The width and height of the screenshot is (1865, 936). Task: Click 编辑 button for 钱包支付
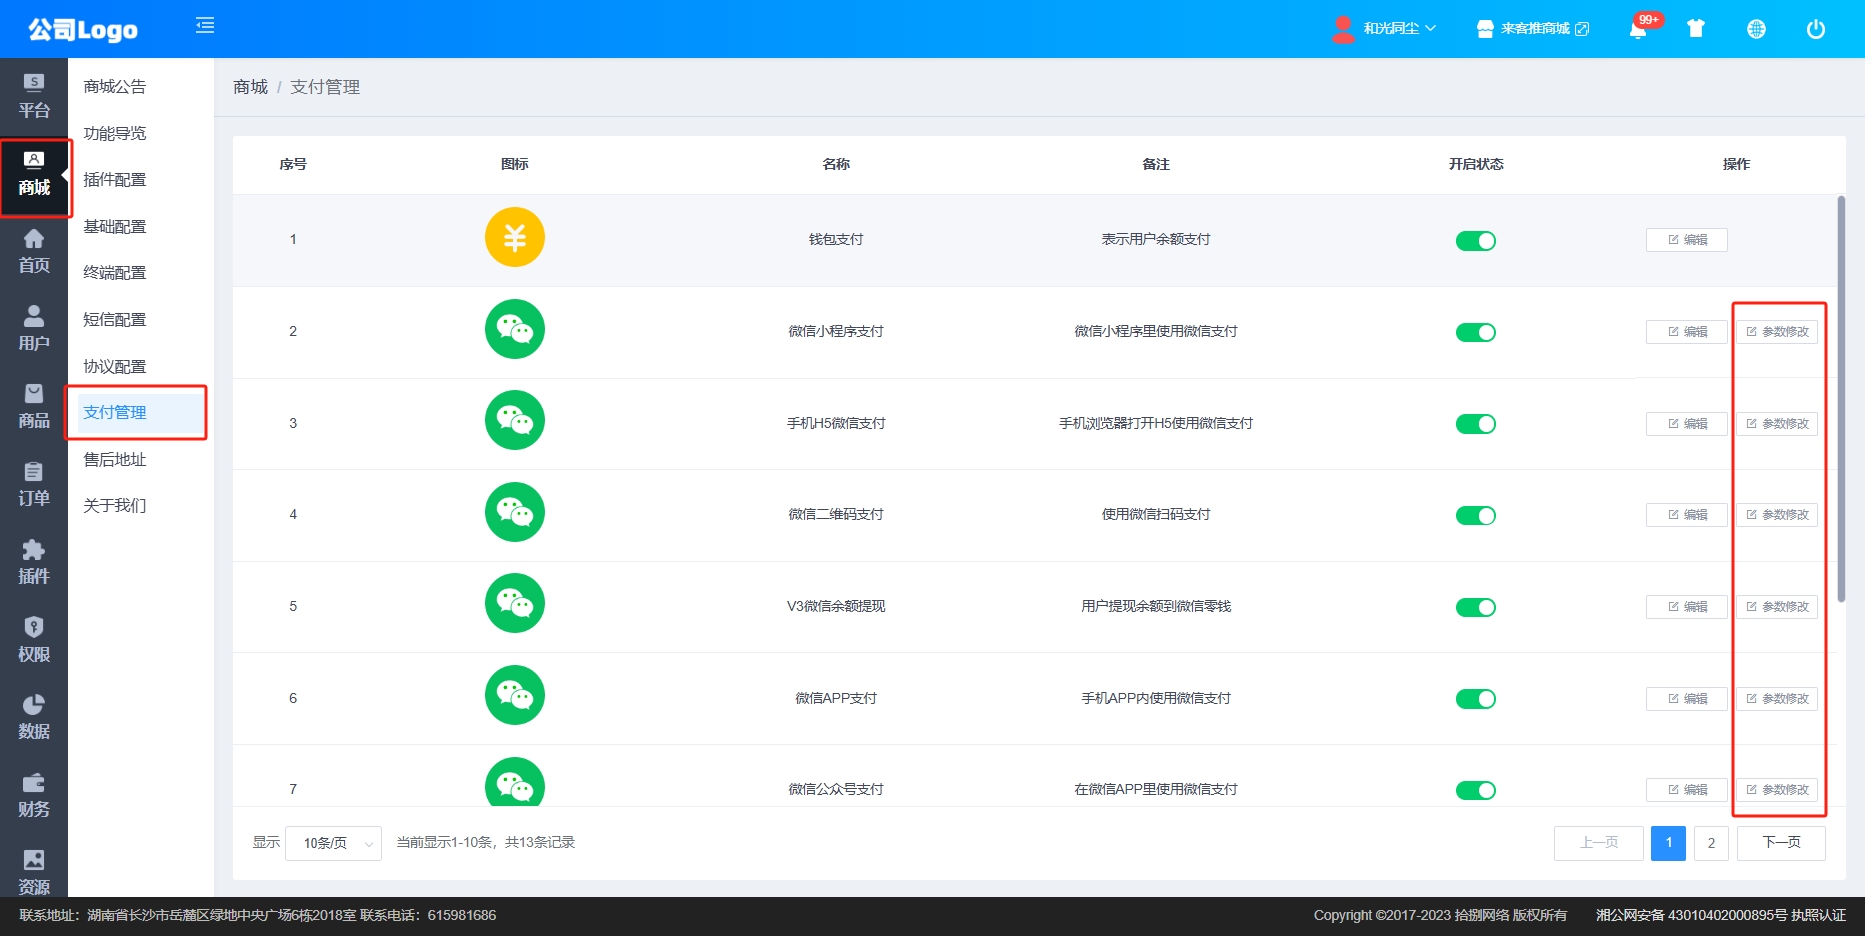[x=1686, y=240]
